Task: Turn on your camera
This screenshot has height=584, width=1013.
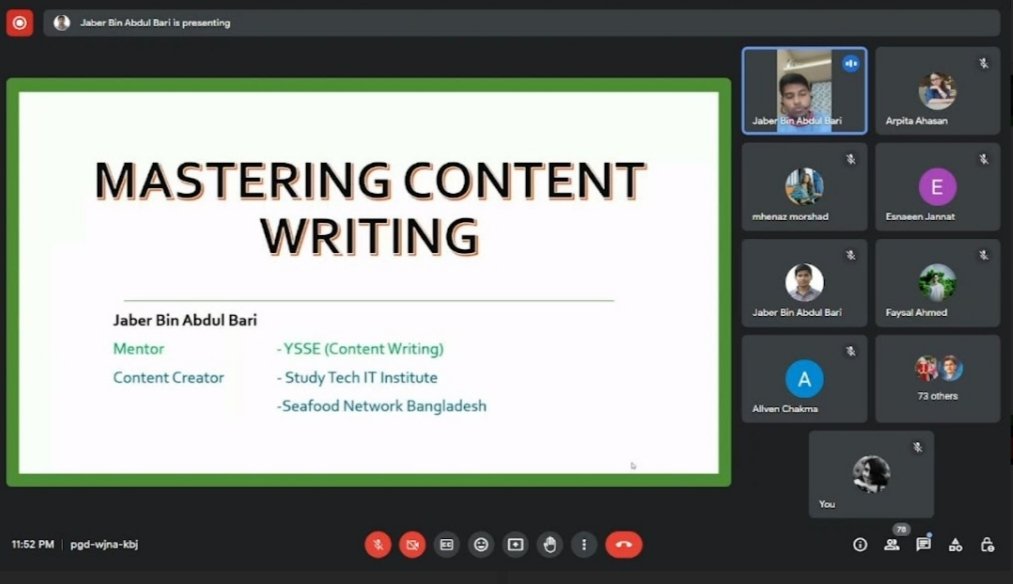Action: [412, 545]
